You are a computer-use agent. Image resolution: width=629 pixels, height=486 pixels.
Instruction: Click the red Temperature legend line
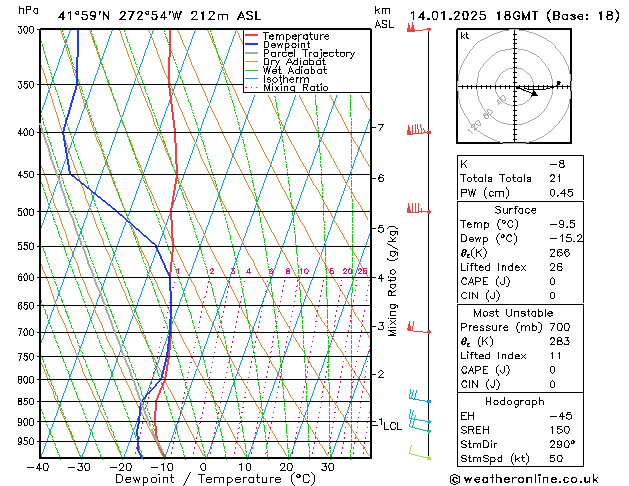coord(252,36)
